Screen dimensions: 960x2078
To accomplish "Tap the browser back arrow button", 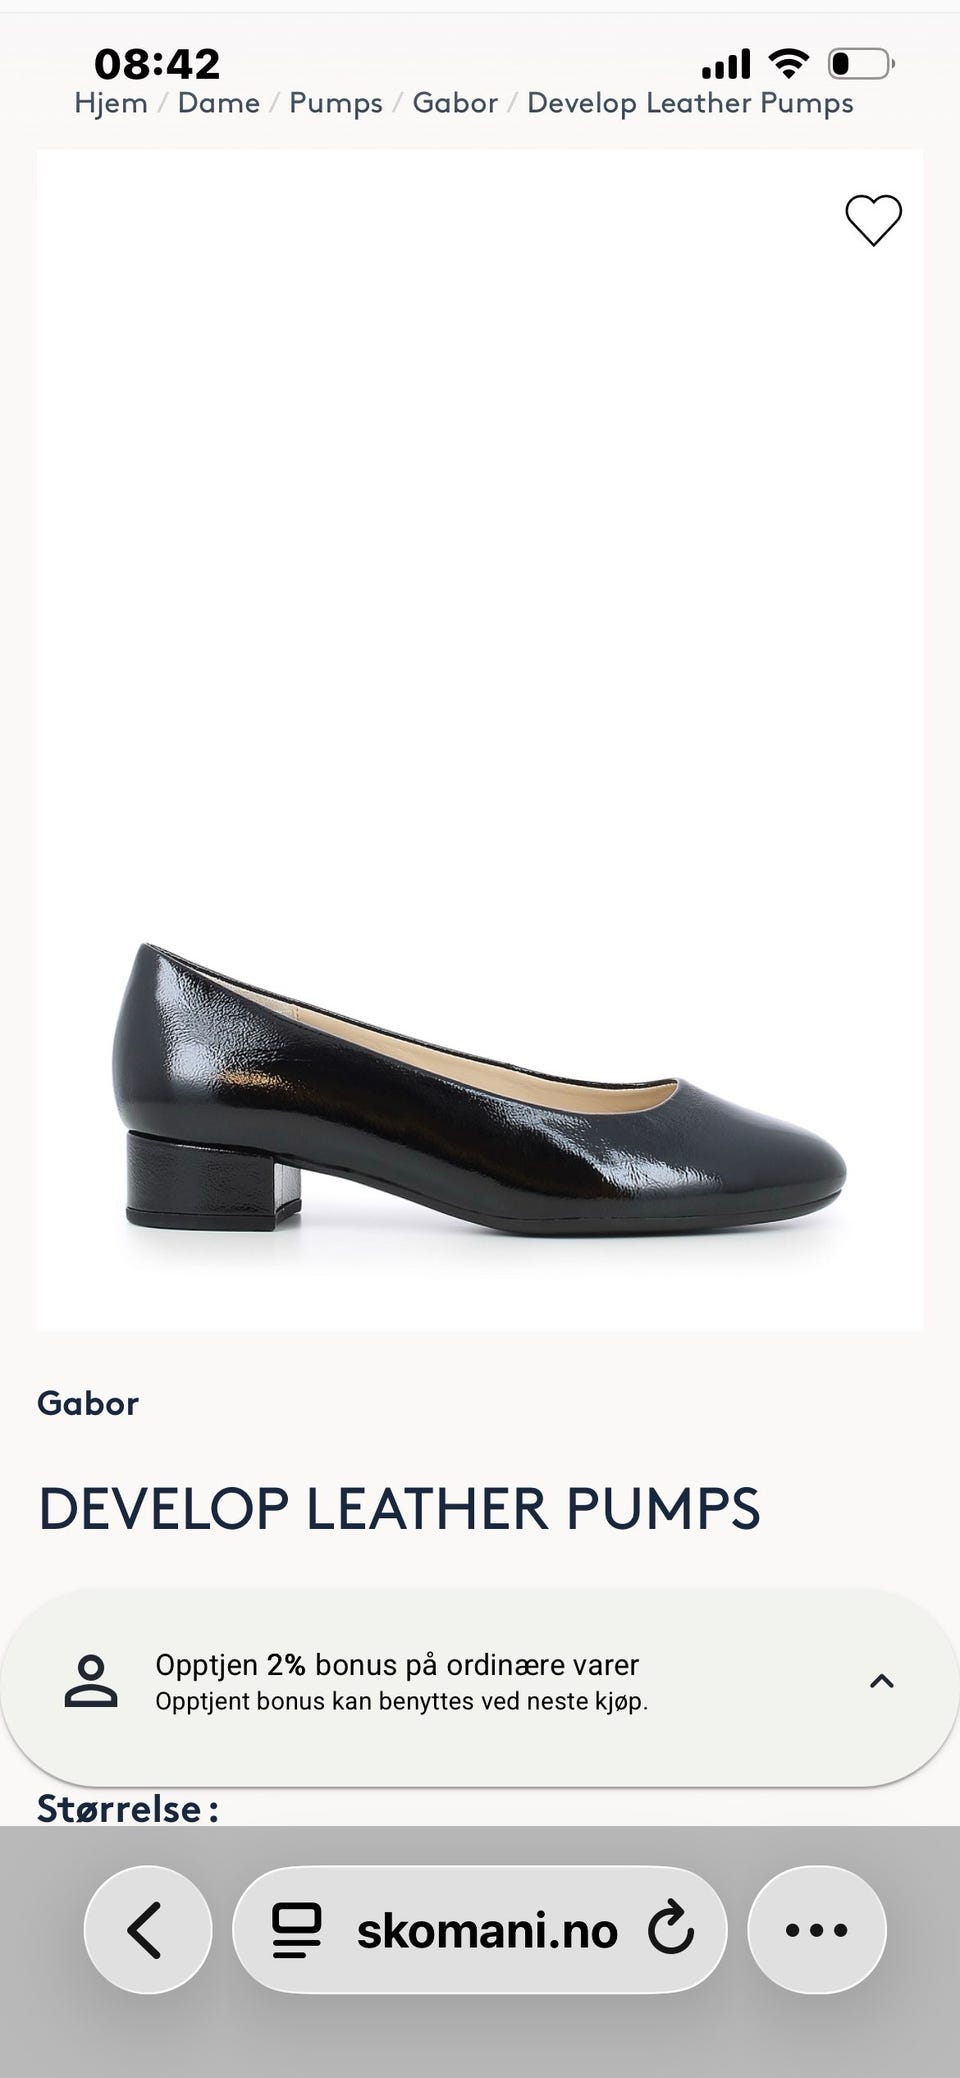I will pos(148,1929).
